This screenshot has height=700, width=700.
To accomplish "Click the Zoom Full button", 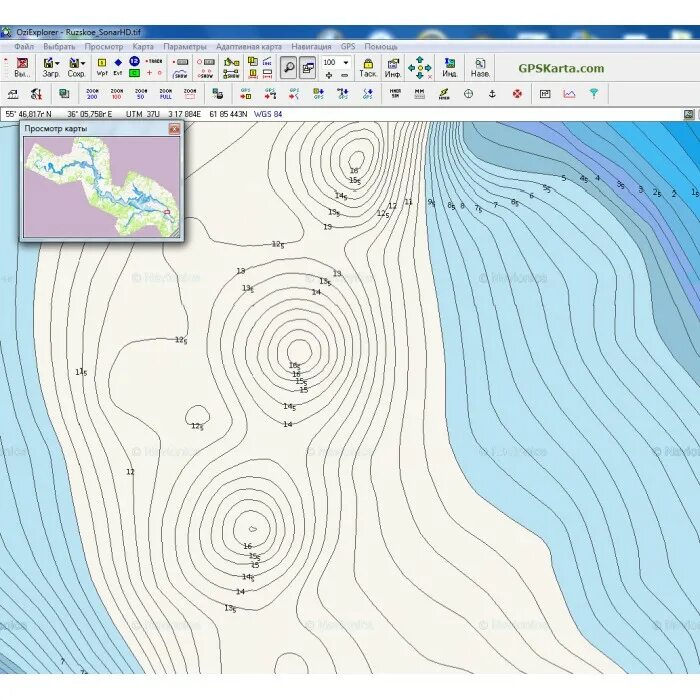I will pos(166,94).
